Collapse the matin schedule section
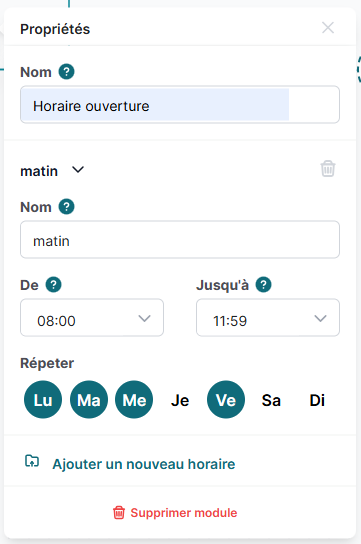361x544 pixels. 78,170
